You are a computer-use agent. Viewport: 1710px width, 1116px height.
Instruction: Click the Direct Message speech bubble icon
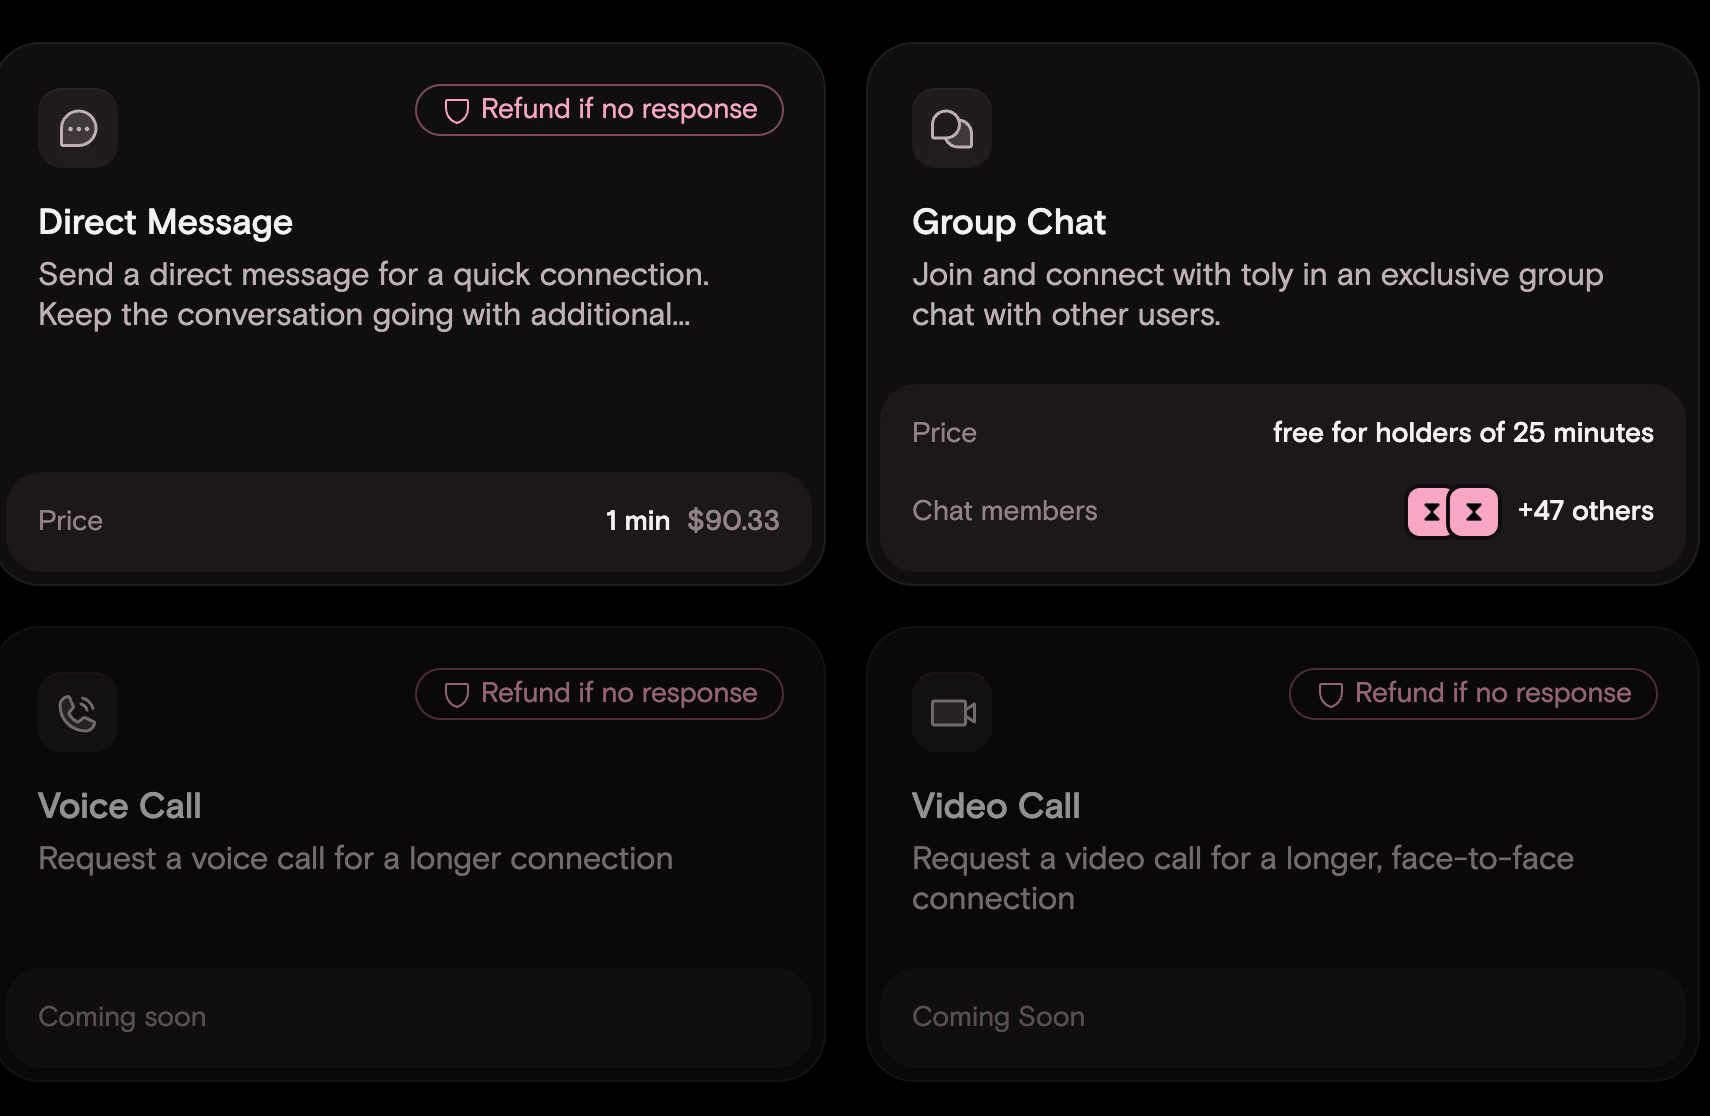click(x=78, y=128)
